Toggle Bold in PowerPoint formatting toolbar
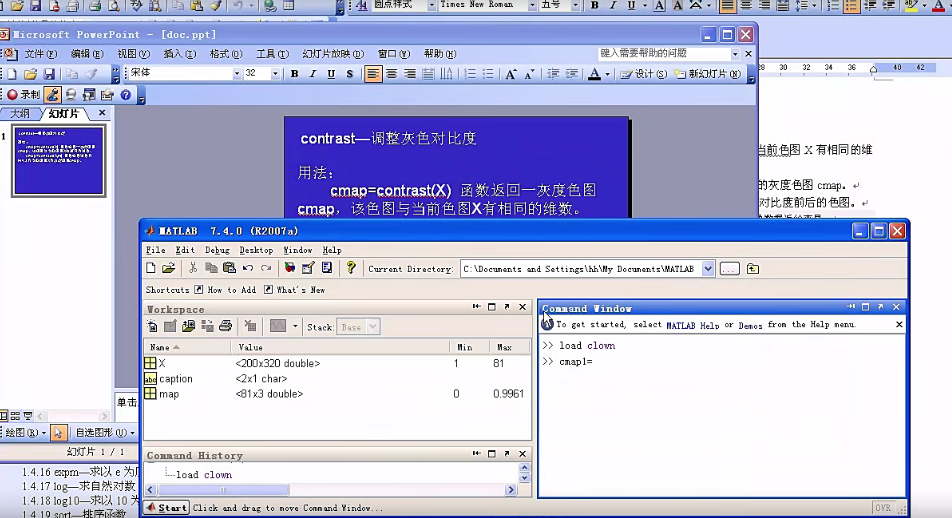Viewport: 952px width, 518px height. click(294, 74)
